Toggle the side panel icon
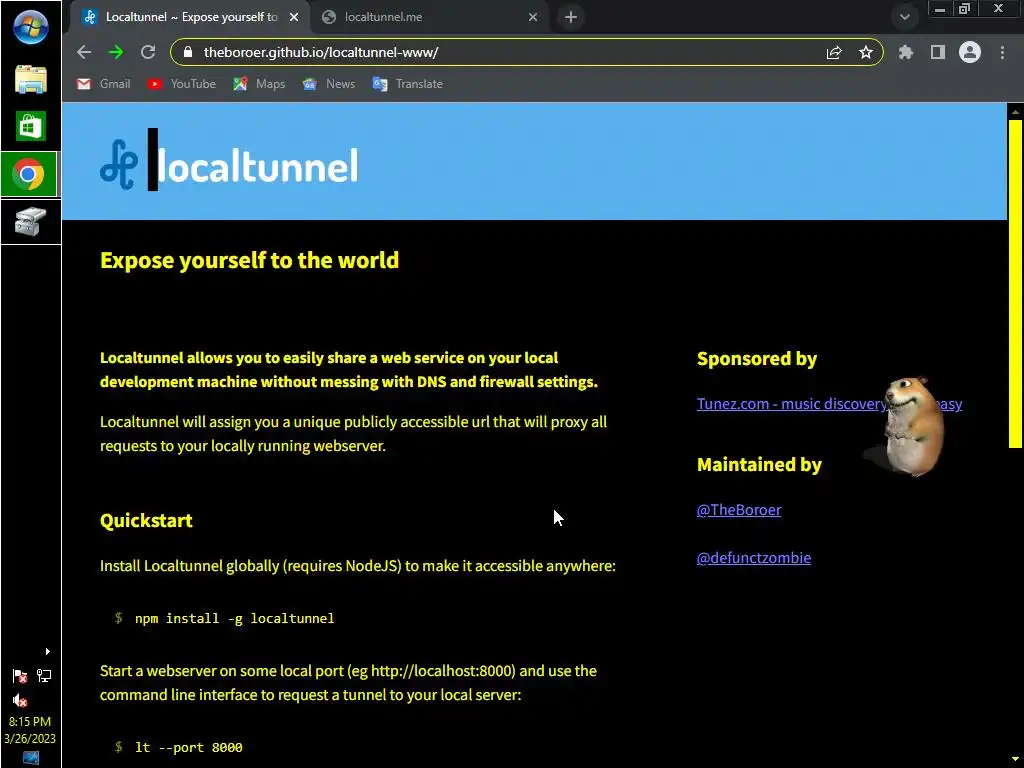This screenshot has width=1024, height=768. 938,52
